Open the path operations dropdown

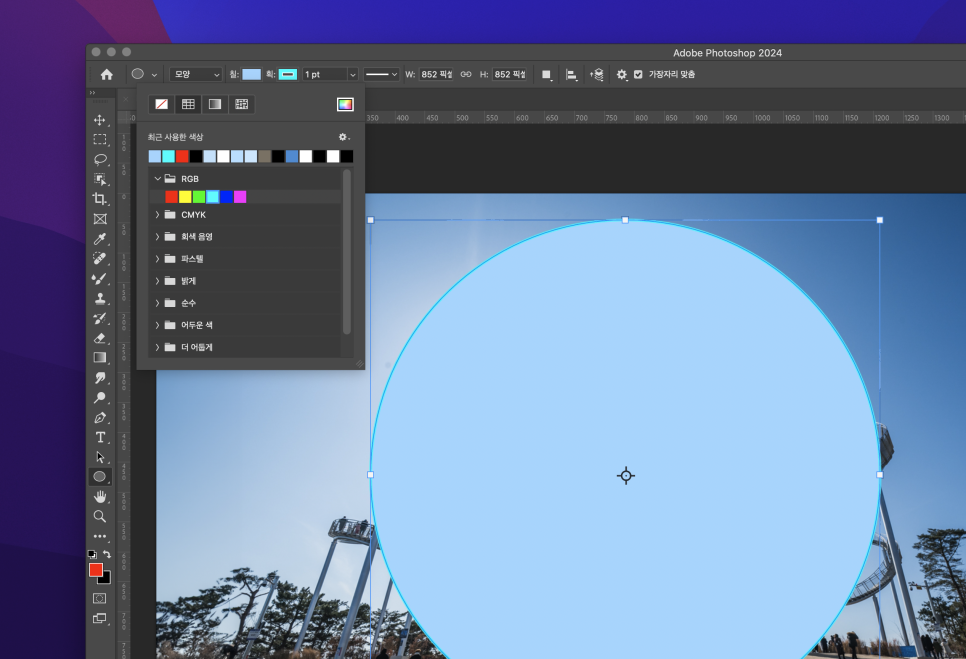(546, 75)
